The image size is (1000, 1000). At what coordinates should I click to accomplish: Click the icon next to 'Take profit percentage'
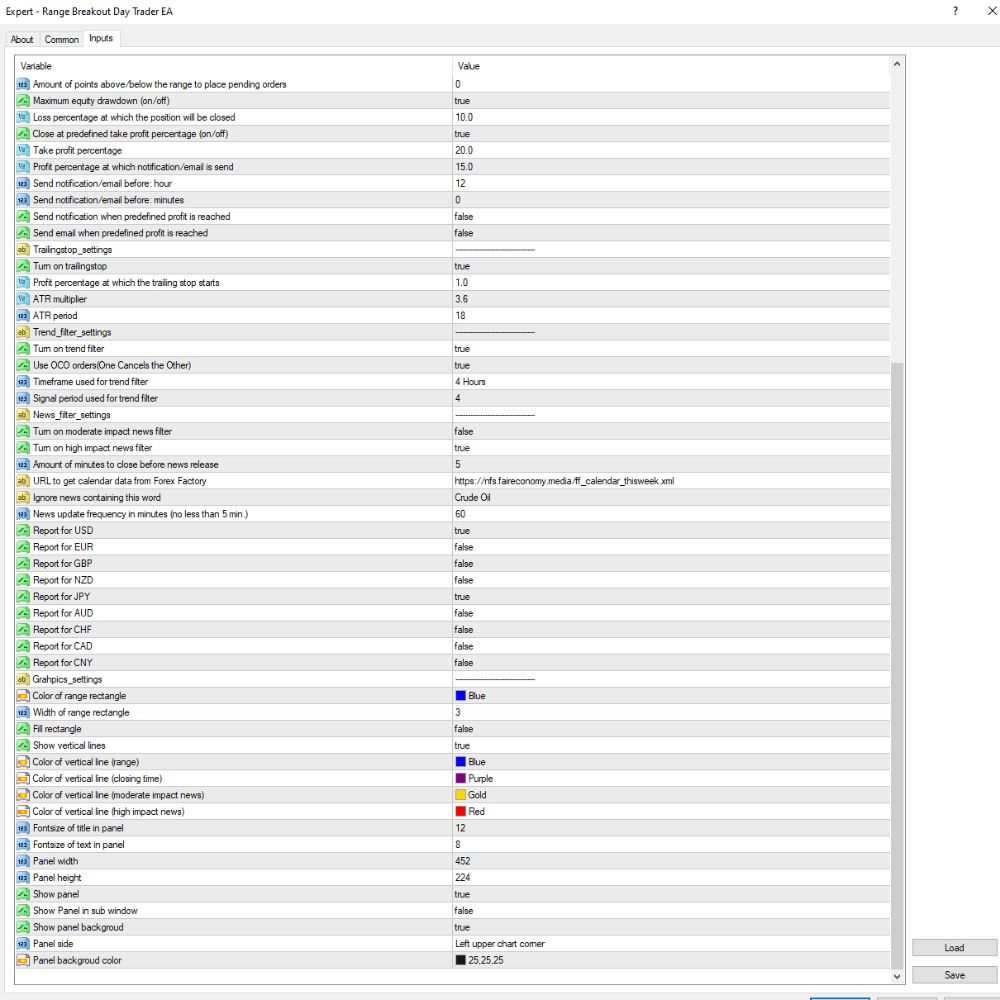tap(23, 151)
